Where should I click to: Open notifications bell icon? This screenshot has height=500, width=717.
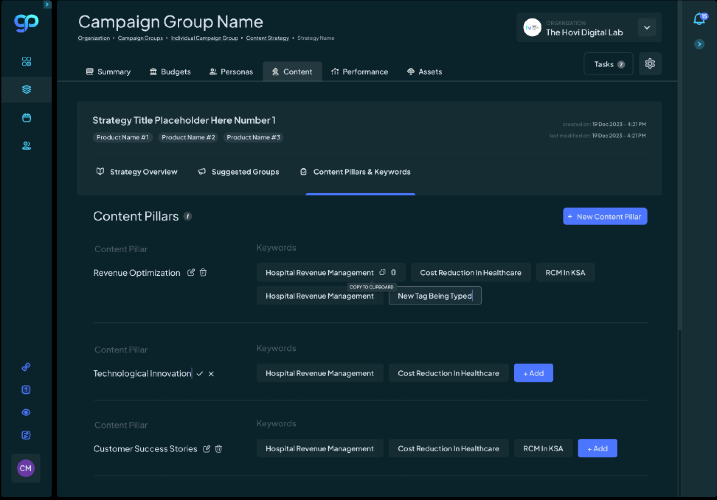click(699, 19)
